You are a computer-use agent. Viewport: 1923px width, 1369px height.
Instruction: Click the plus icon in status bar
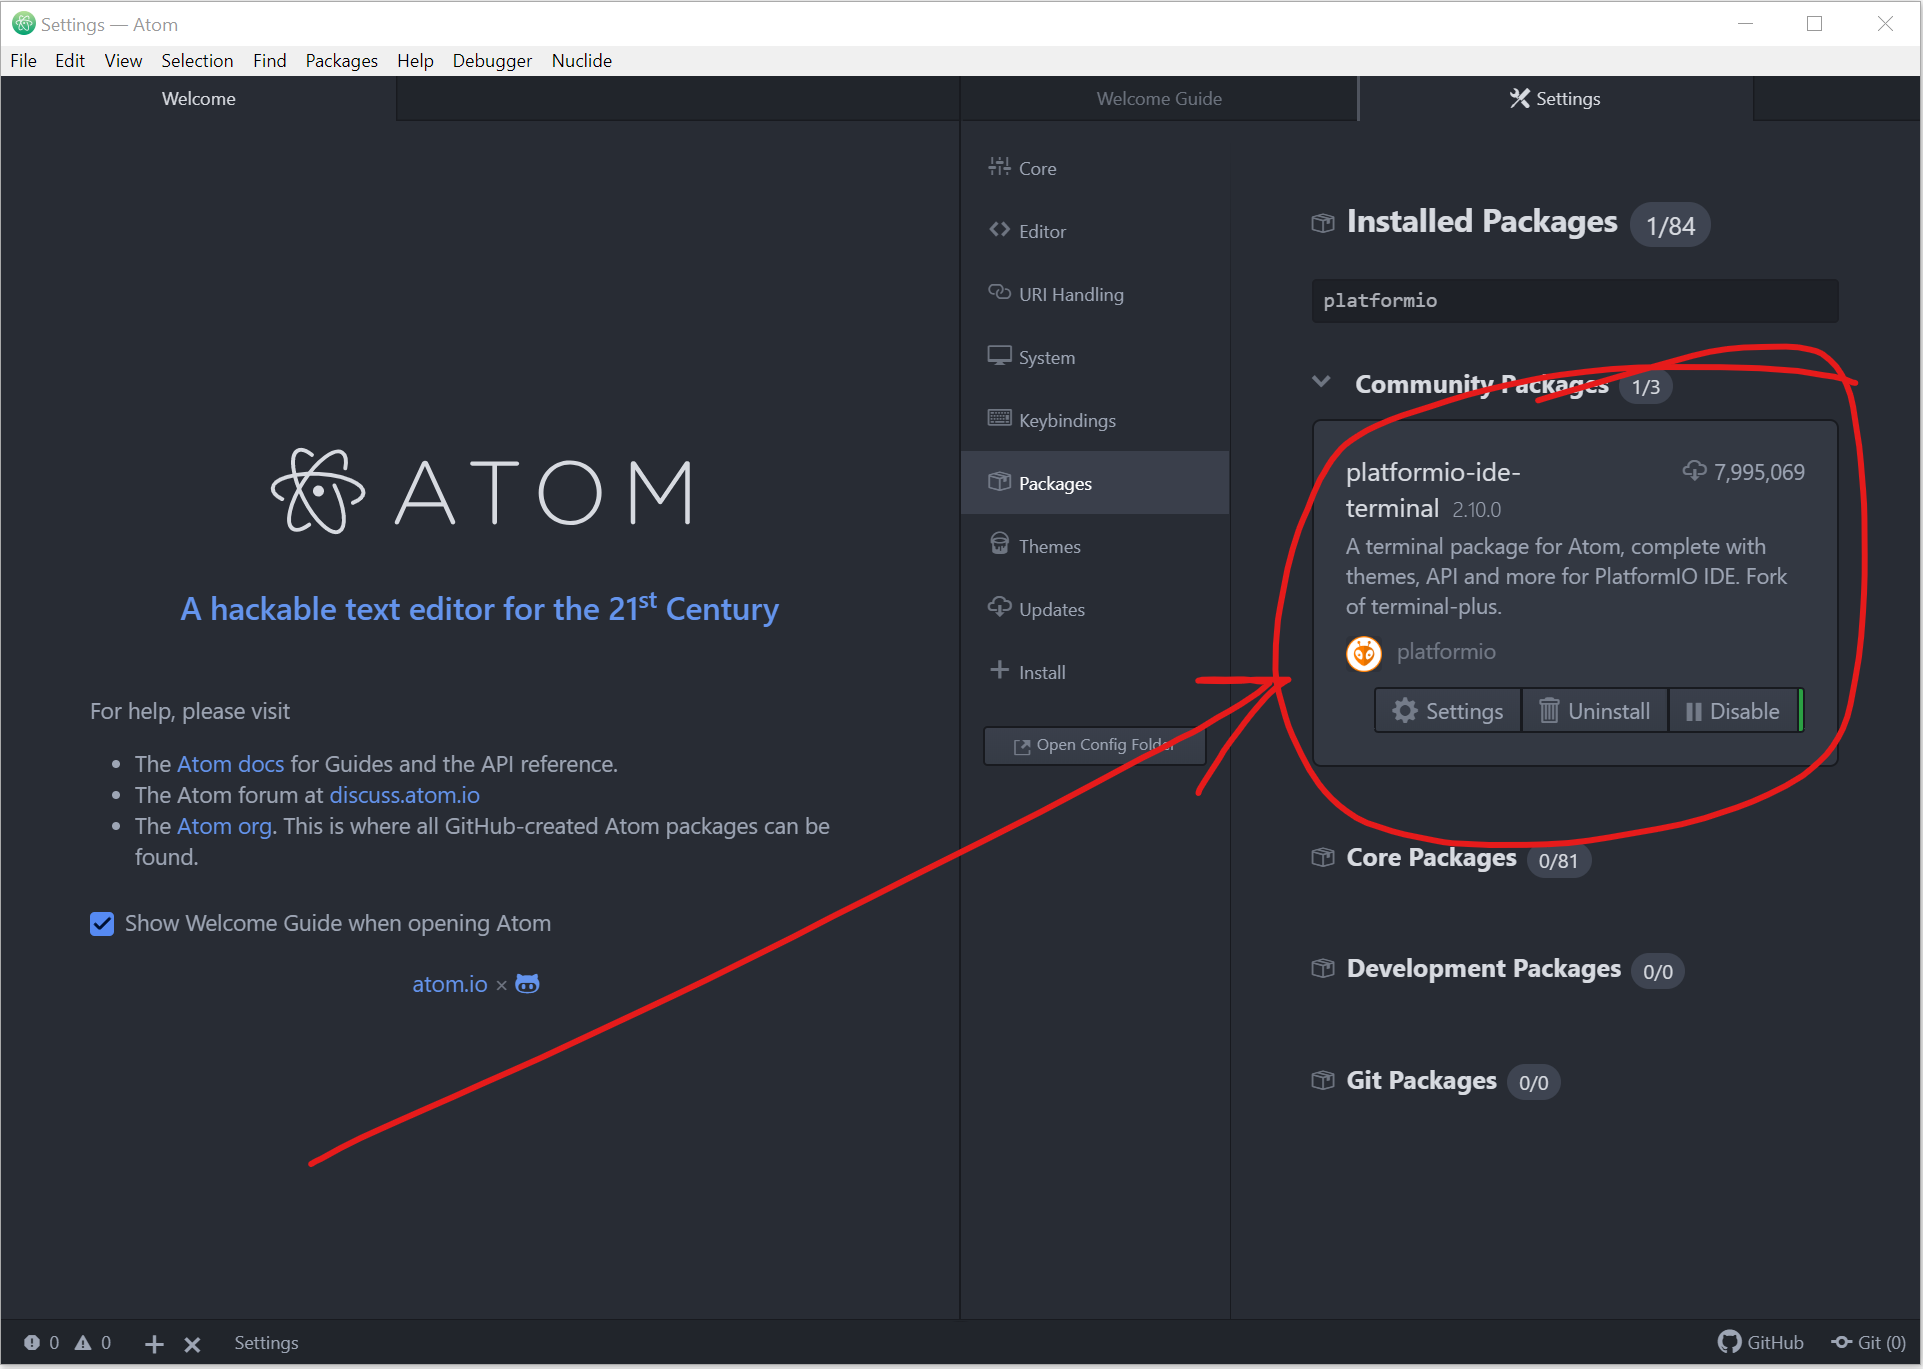154,1344
